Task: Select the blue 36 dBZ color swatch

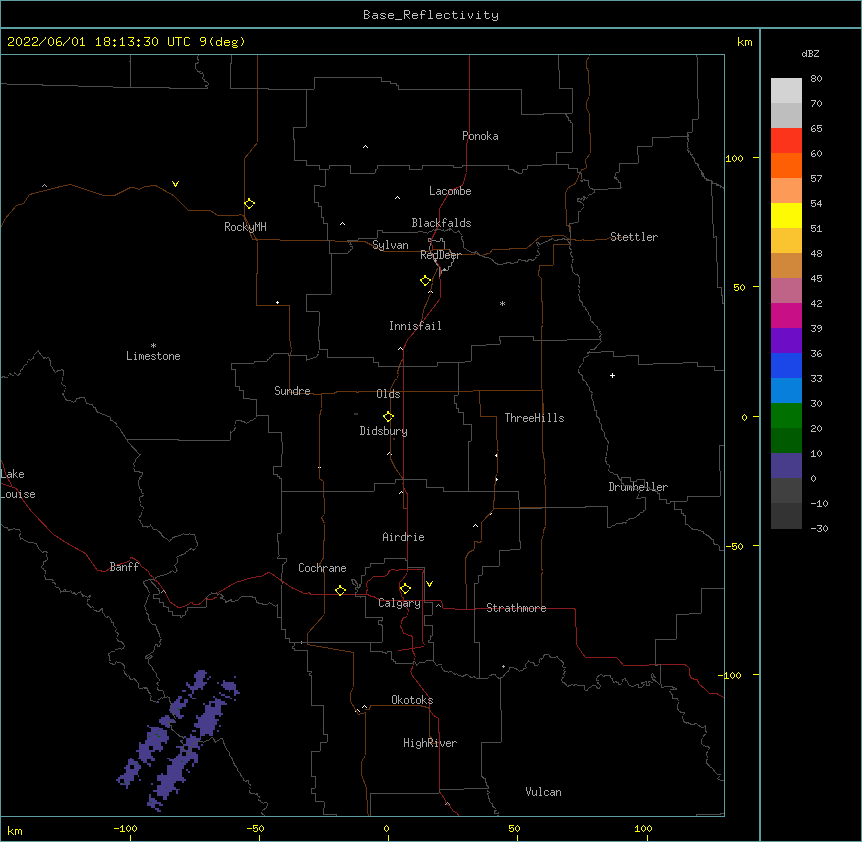Action: click(x=786, y=365)
